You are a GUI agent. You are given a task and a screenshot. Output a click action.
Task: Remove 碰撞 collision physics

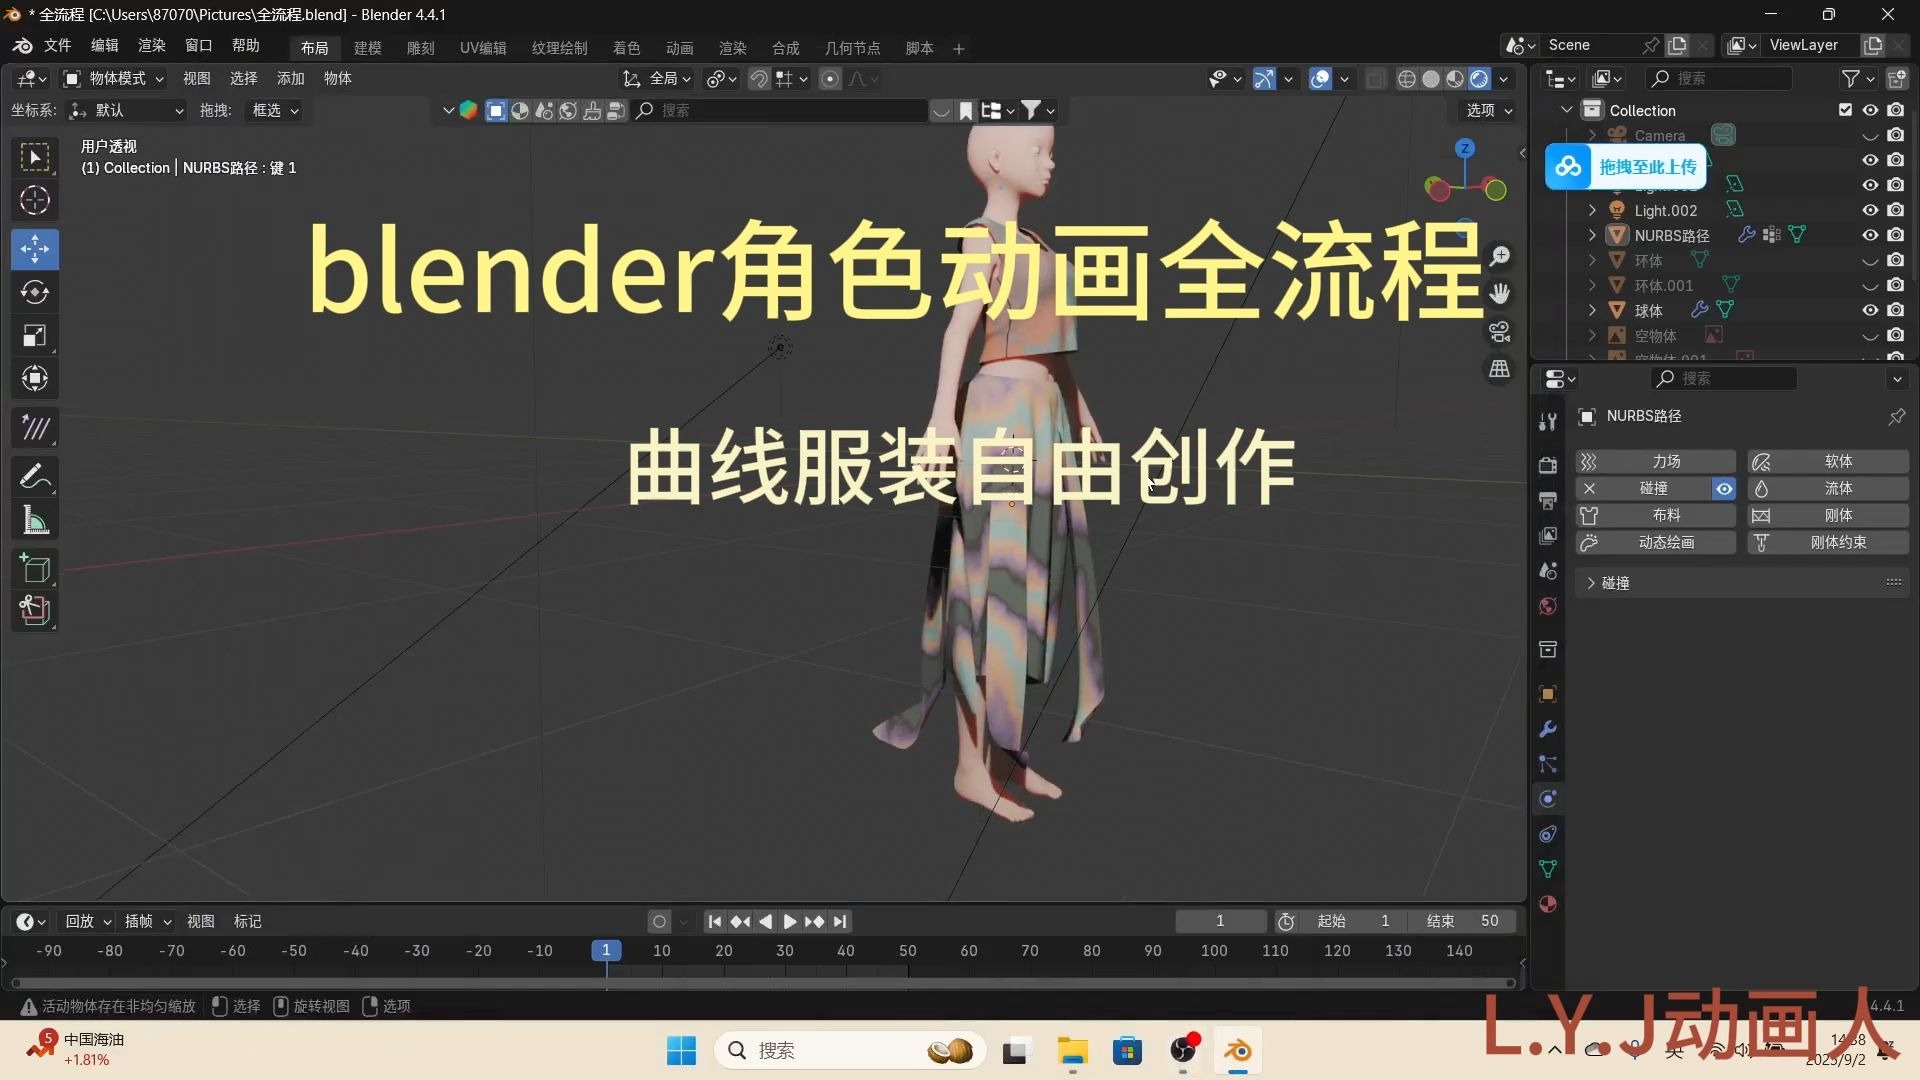[x=1643, y=488]
